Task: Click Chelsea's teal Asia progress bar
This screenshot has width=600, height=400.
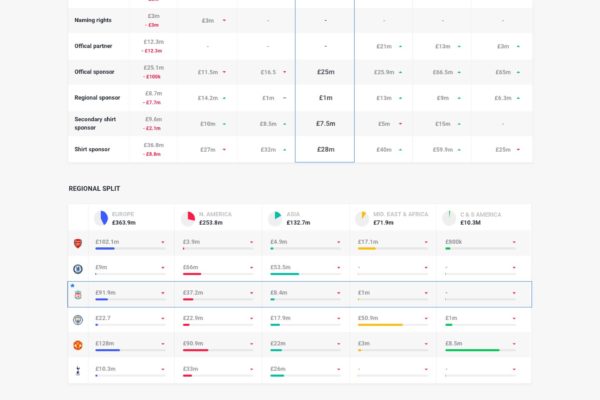Action: click(x=285, y=274)
